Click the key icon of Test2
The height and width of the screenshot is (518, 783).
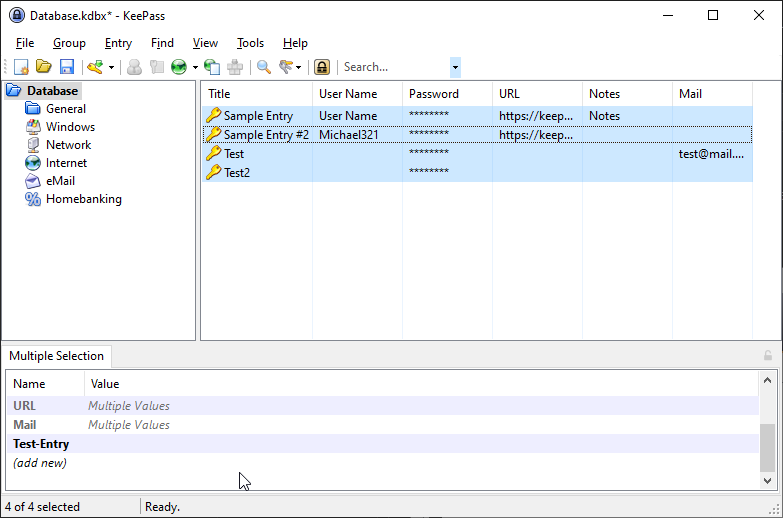tap(214, 172)
